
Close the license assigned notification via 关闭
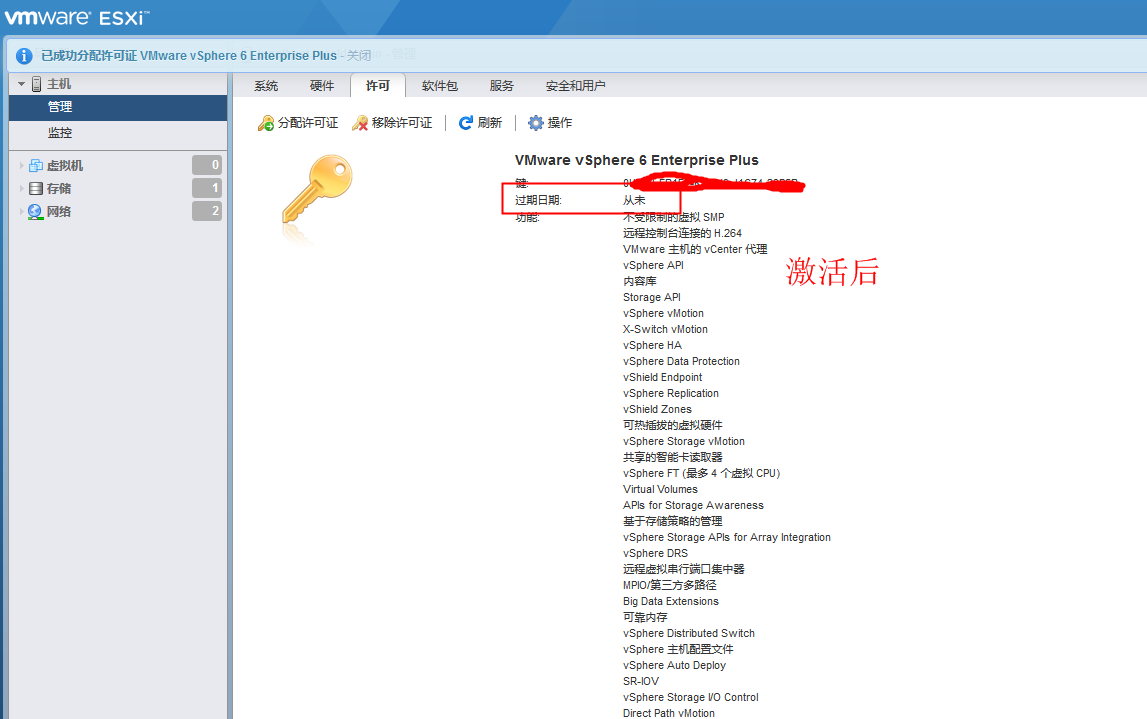coord(359,56)
